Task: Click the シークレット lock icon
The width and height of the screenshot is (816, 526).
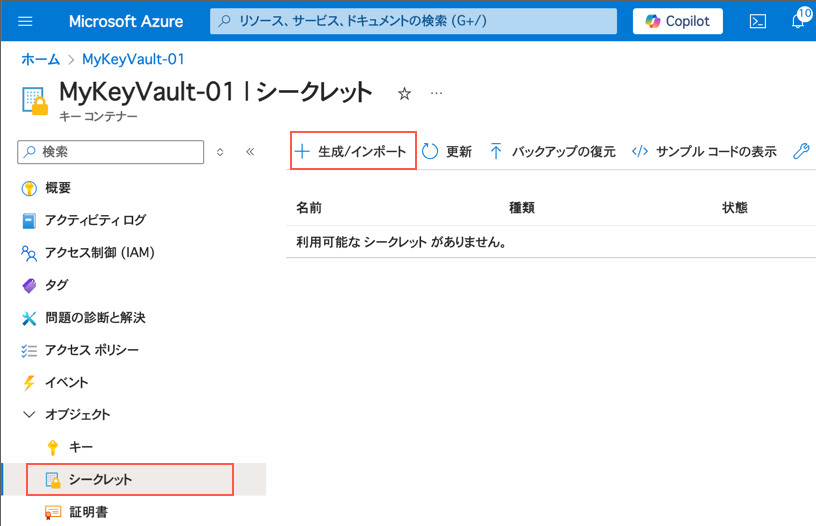Action: [x=53, y=480]
